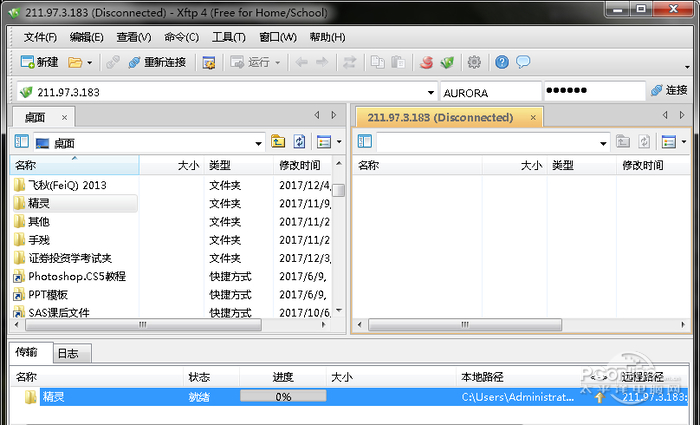Expand the local pane view mode dropdown

[339, 142]
